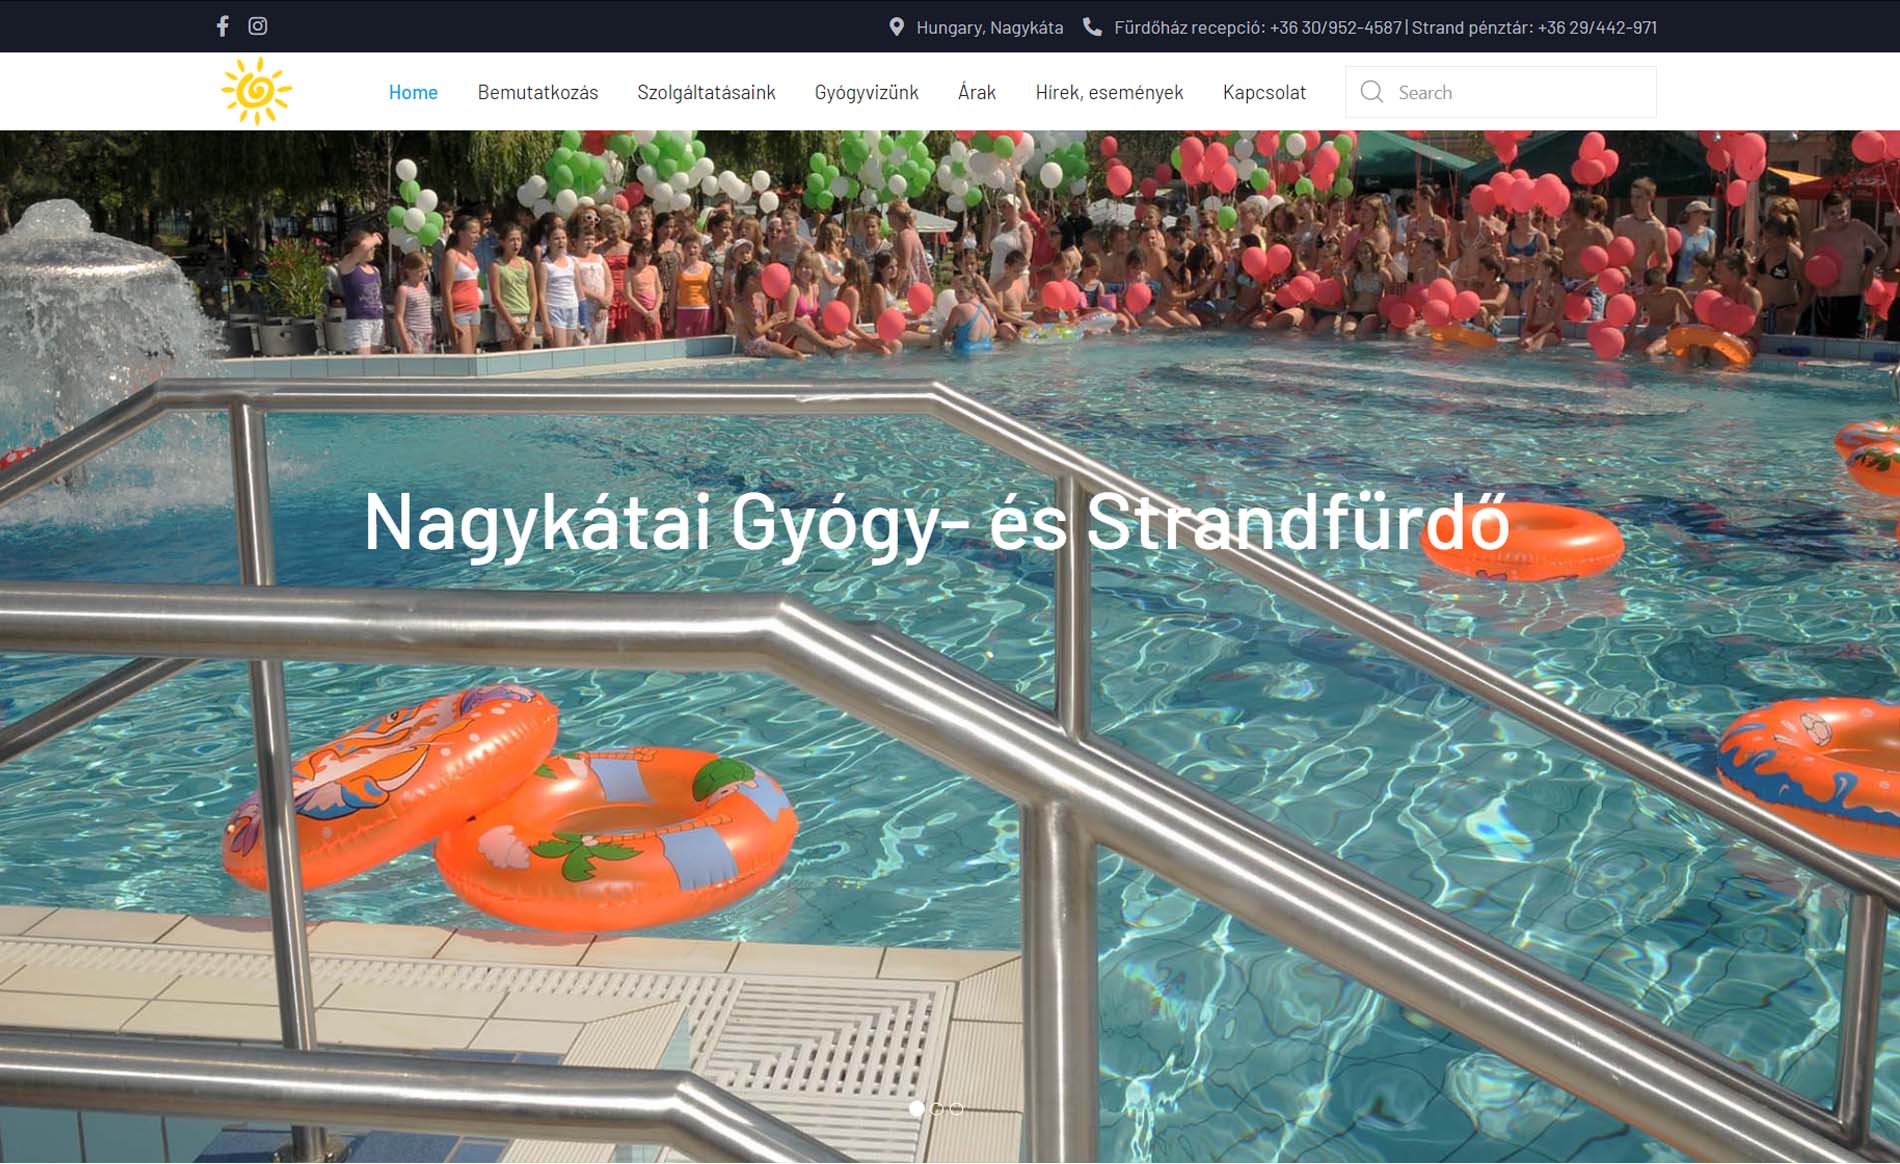Click the magnifier search icon
1900x1164 pixels.
click(1372, 92)
